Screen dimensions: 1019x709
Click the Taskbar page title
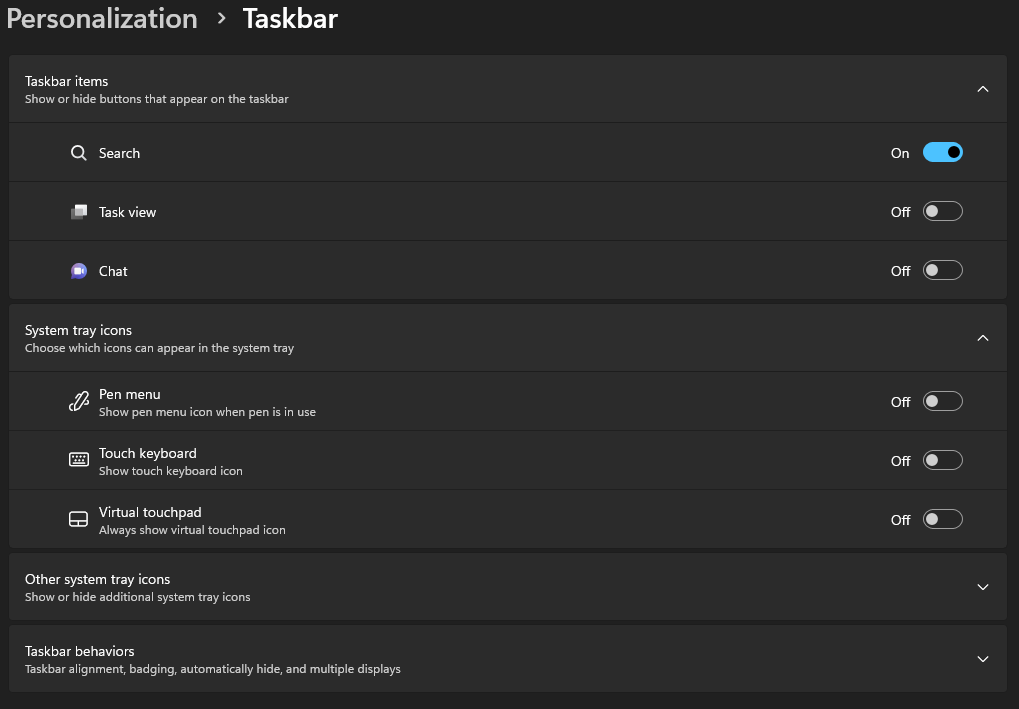[x=290, y=19]
